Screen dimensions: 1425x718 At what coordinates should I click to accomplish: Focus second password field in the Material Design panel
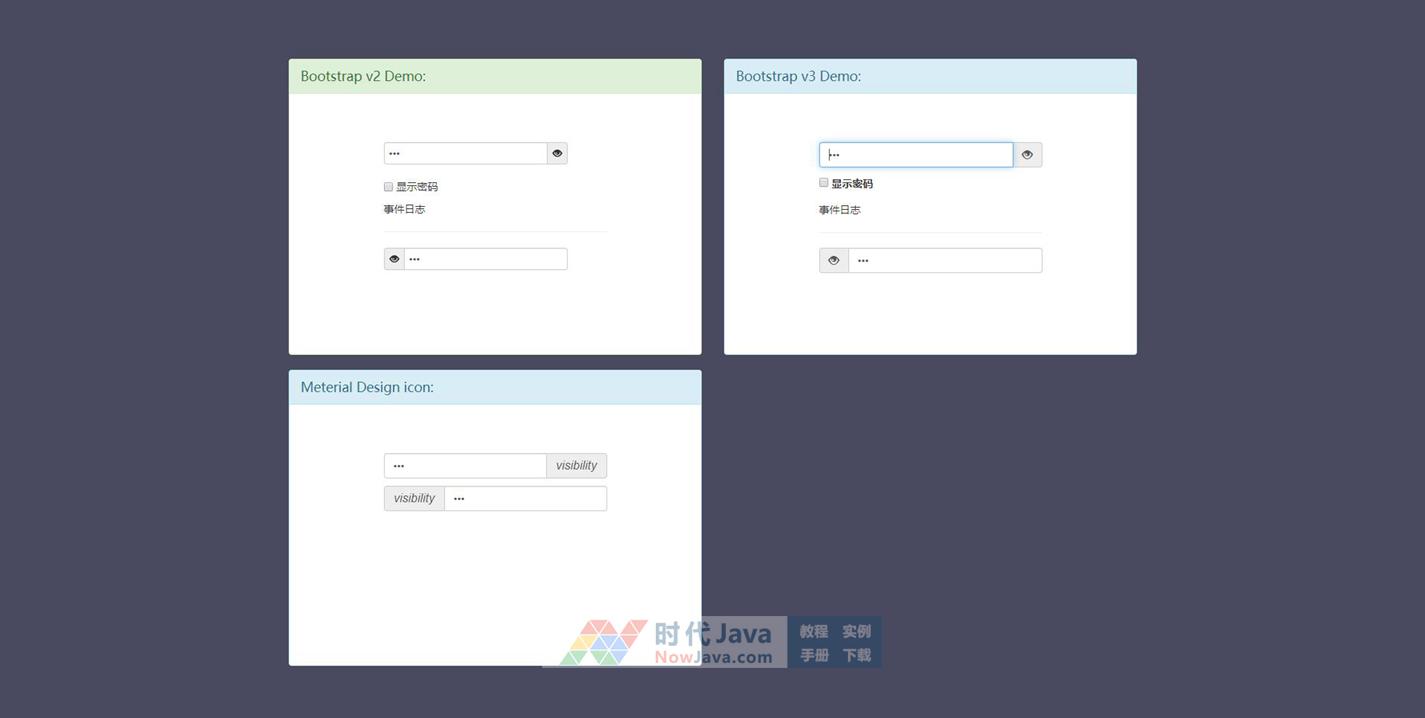(x=525, y=498)
